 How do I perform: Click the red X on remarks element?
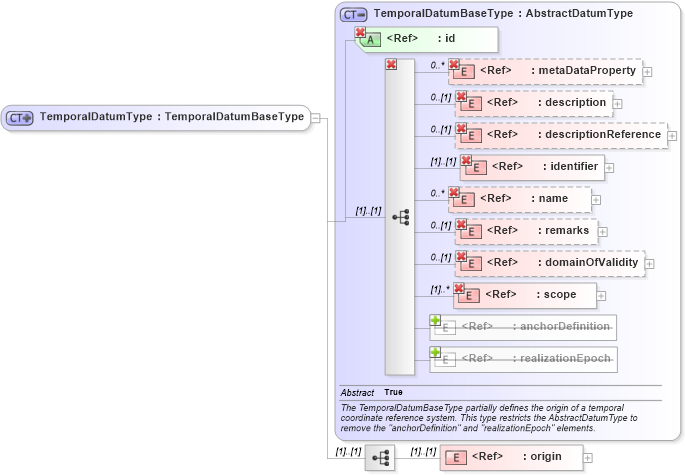461,224
